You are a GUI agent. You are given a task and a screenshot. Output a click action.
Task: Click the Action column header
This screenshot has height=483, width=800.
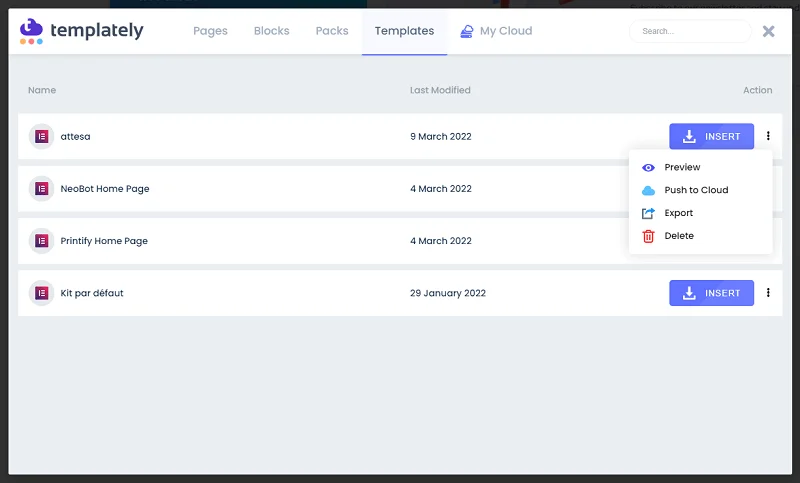click(758, 90)
